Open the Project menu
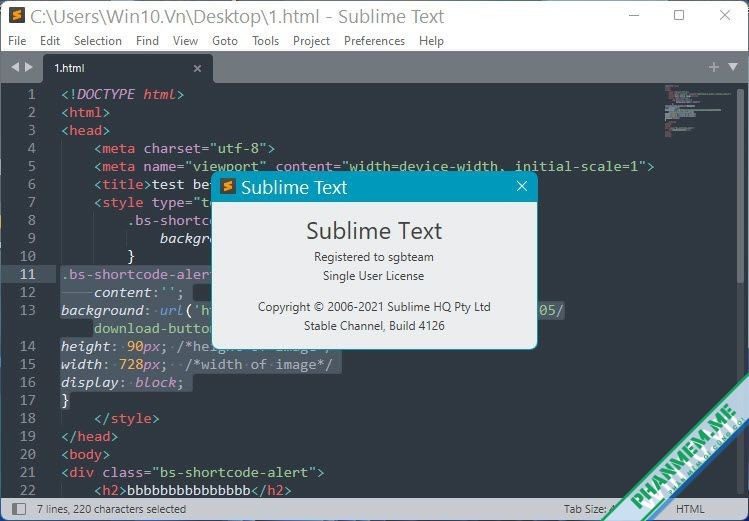This screenshot has height=521, width=749. coord(311,41)
